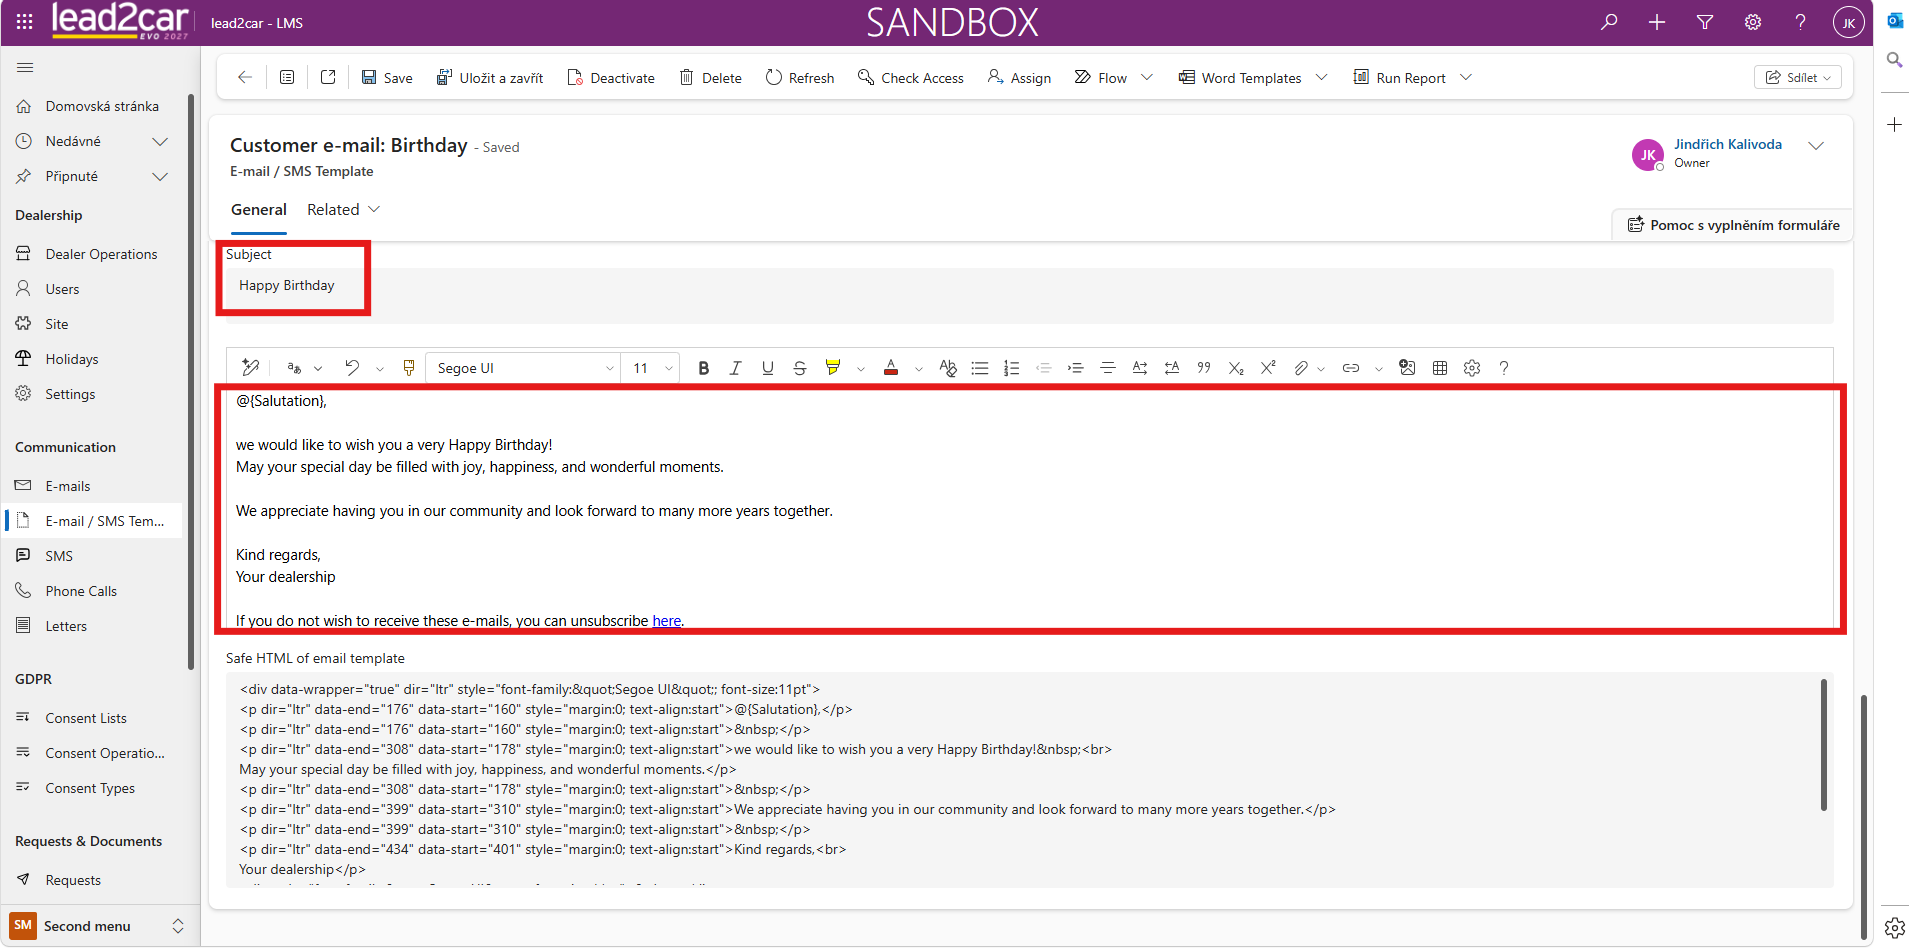Screen dimensions: 1916x949
Task: Click the format painter brush icon
Action: 409,368
